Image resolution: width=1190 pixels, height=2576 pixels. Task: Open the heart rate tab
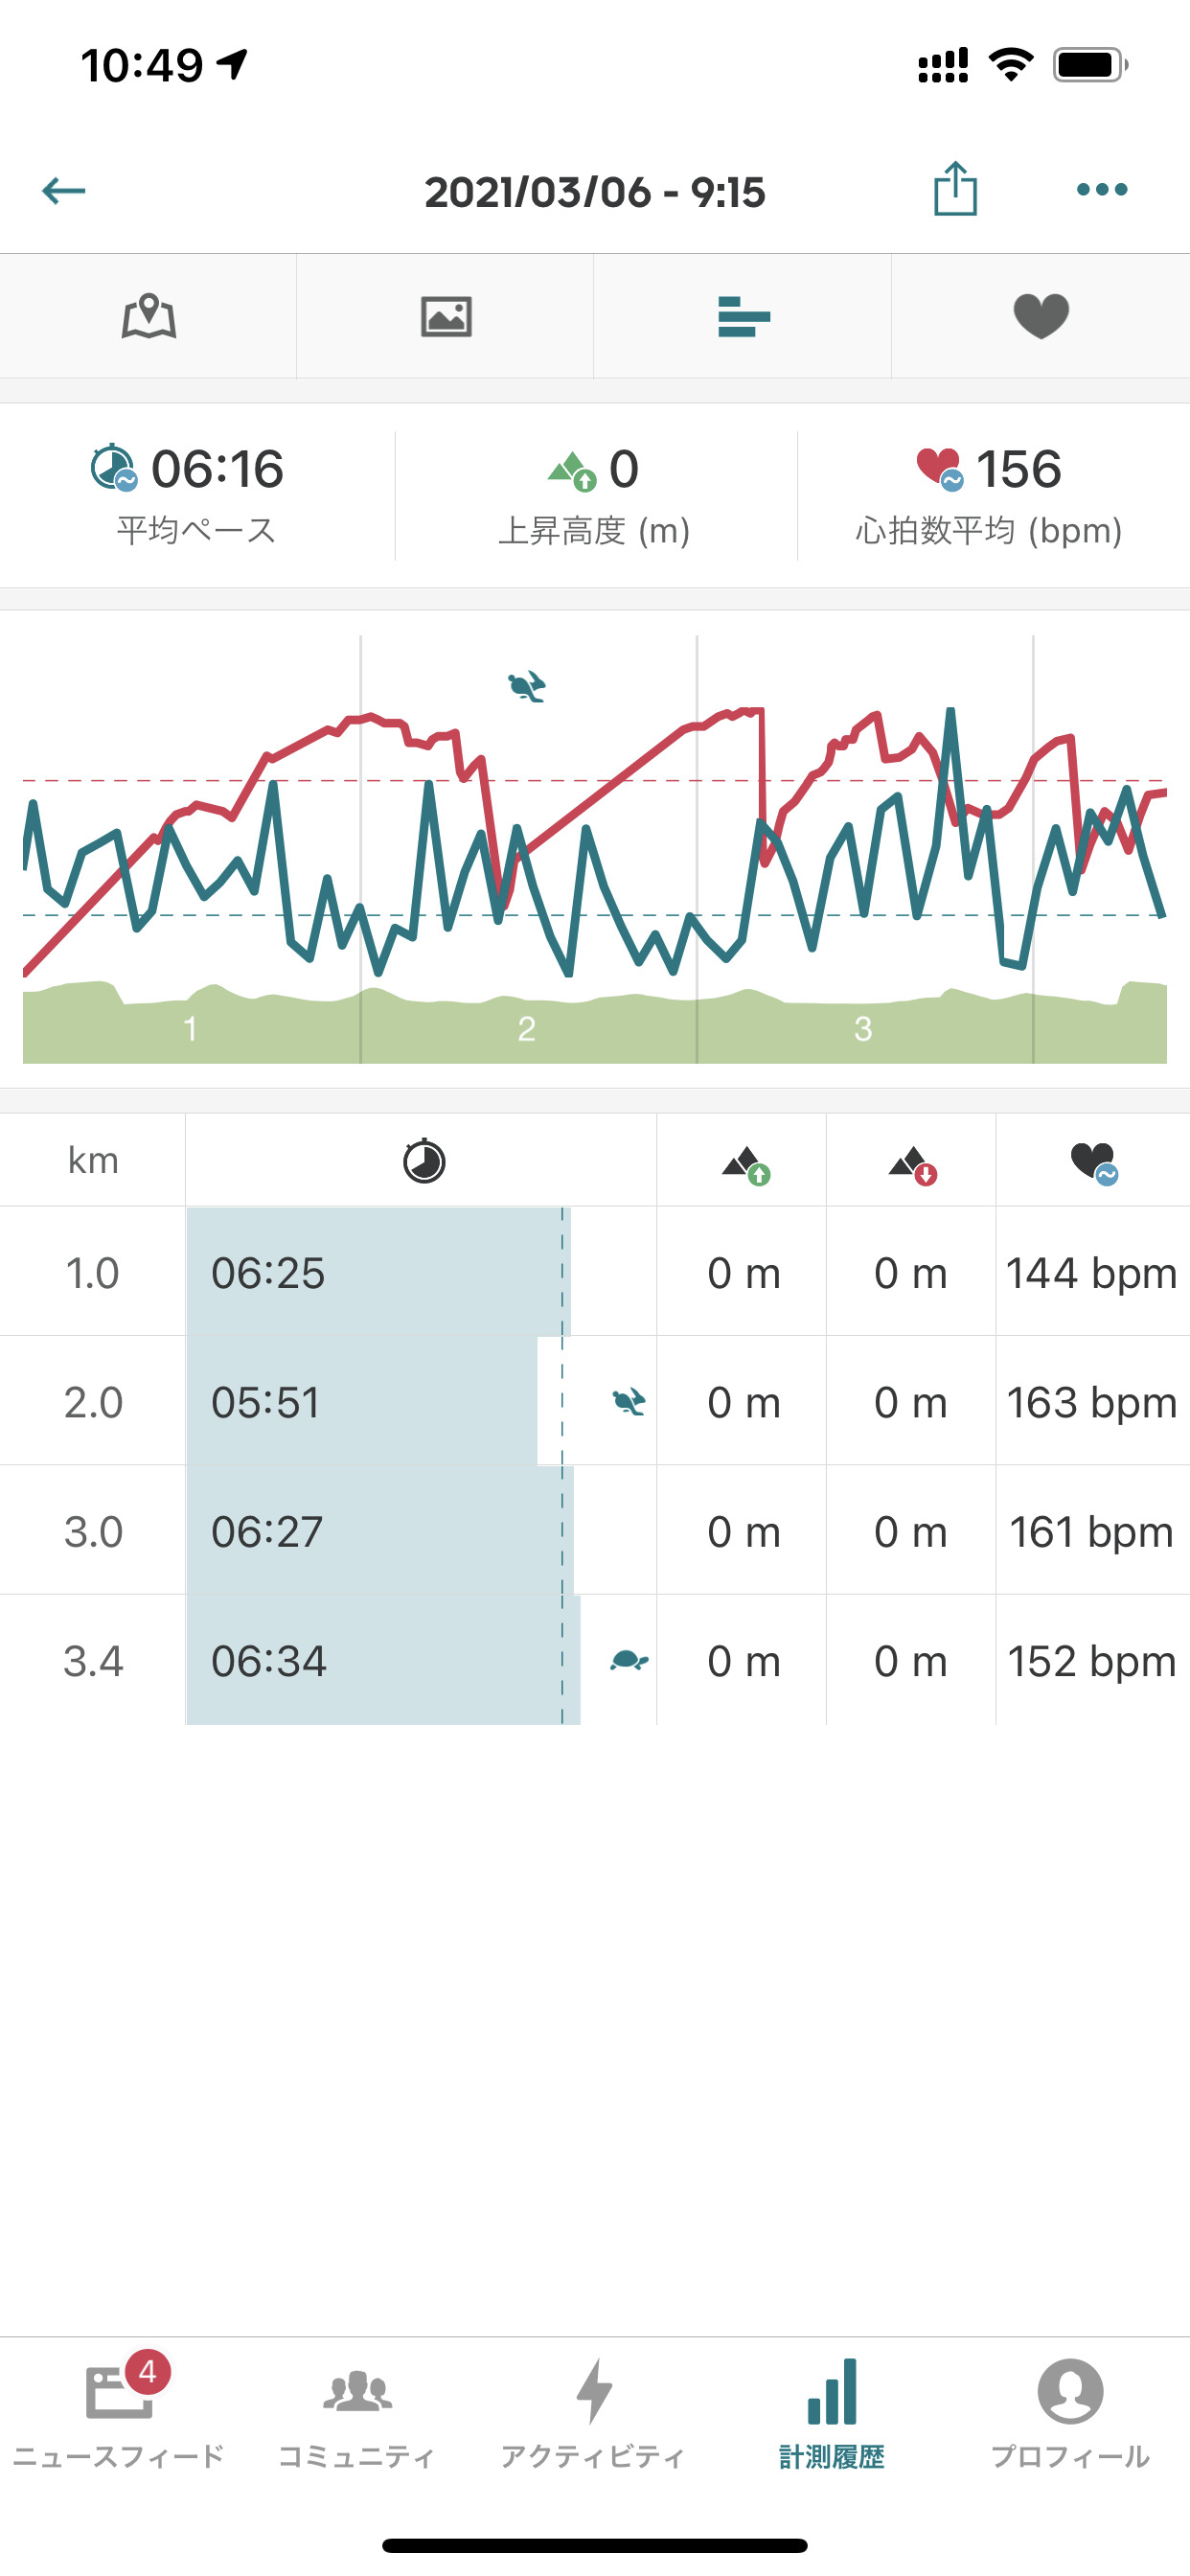click(x=1041, y=317)
